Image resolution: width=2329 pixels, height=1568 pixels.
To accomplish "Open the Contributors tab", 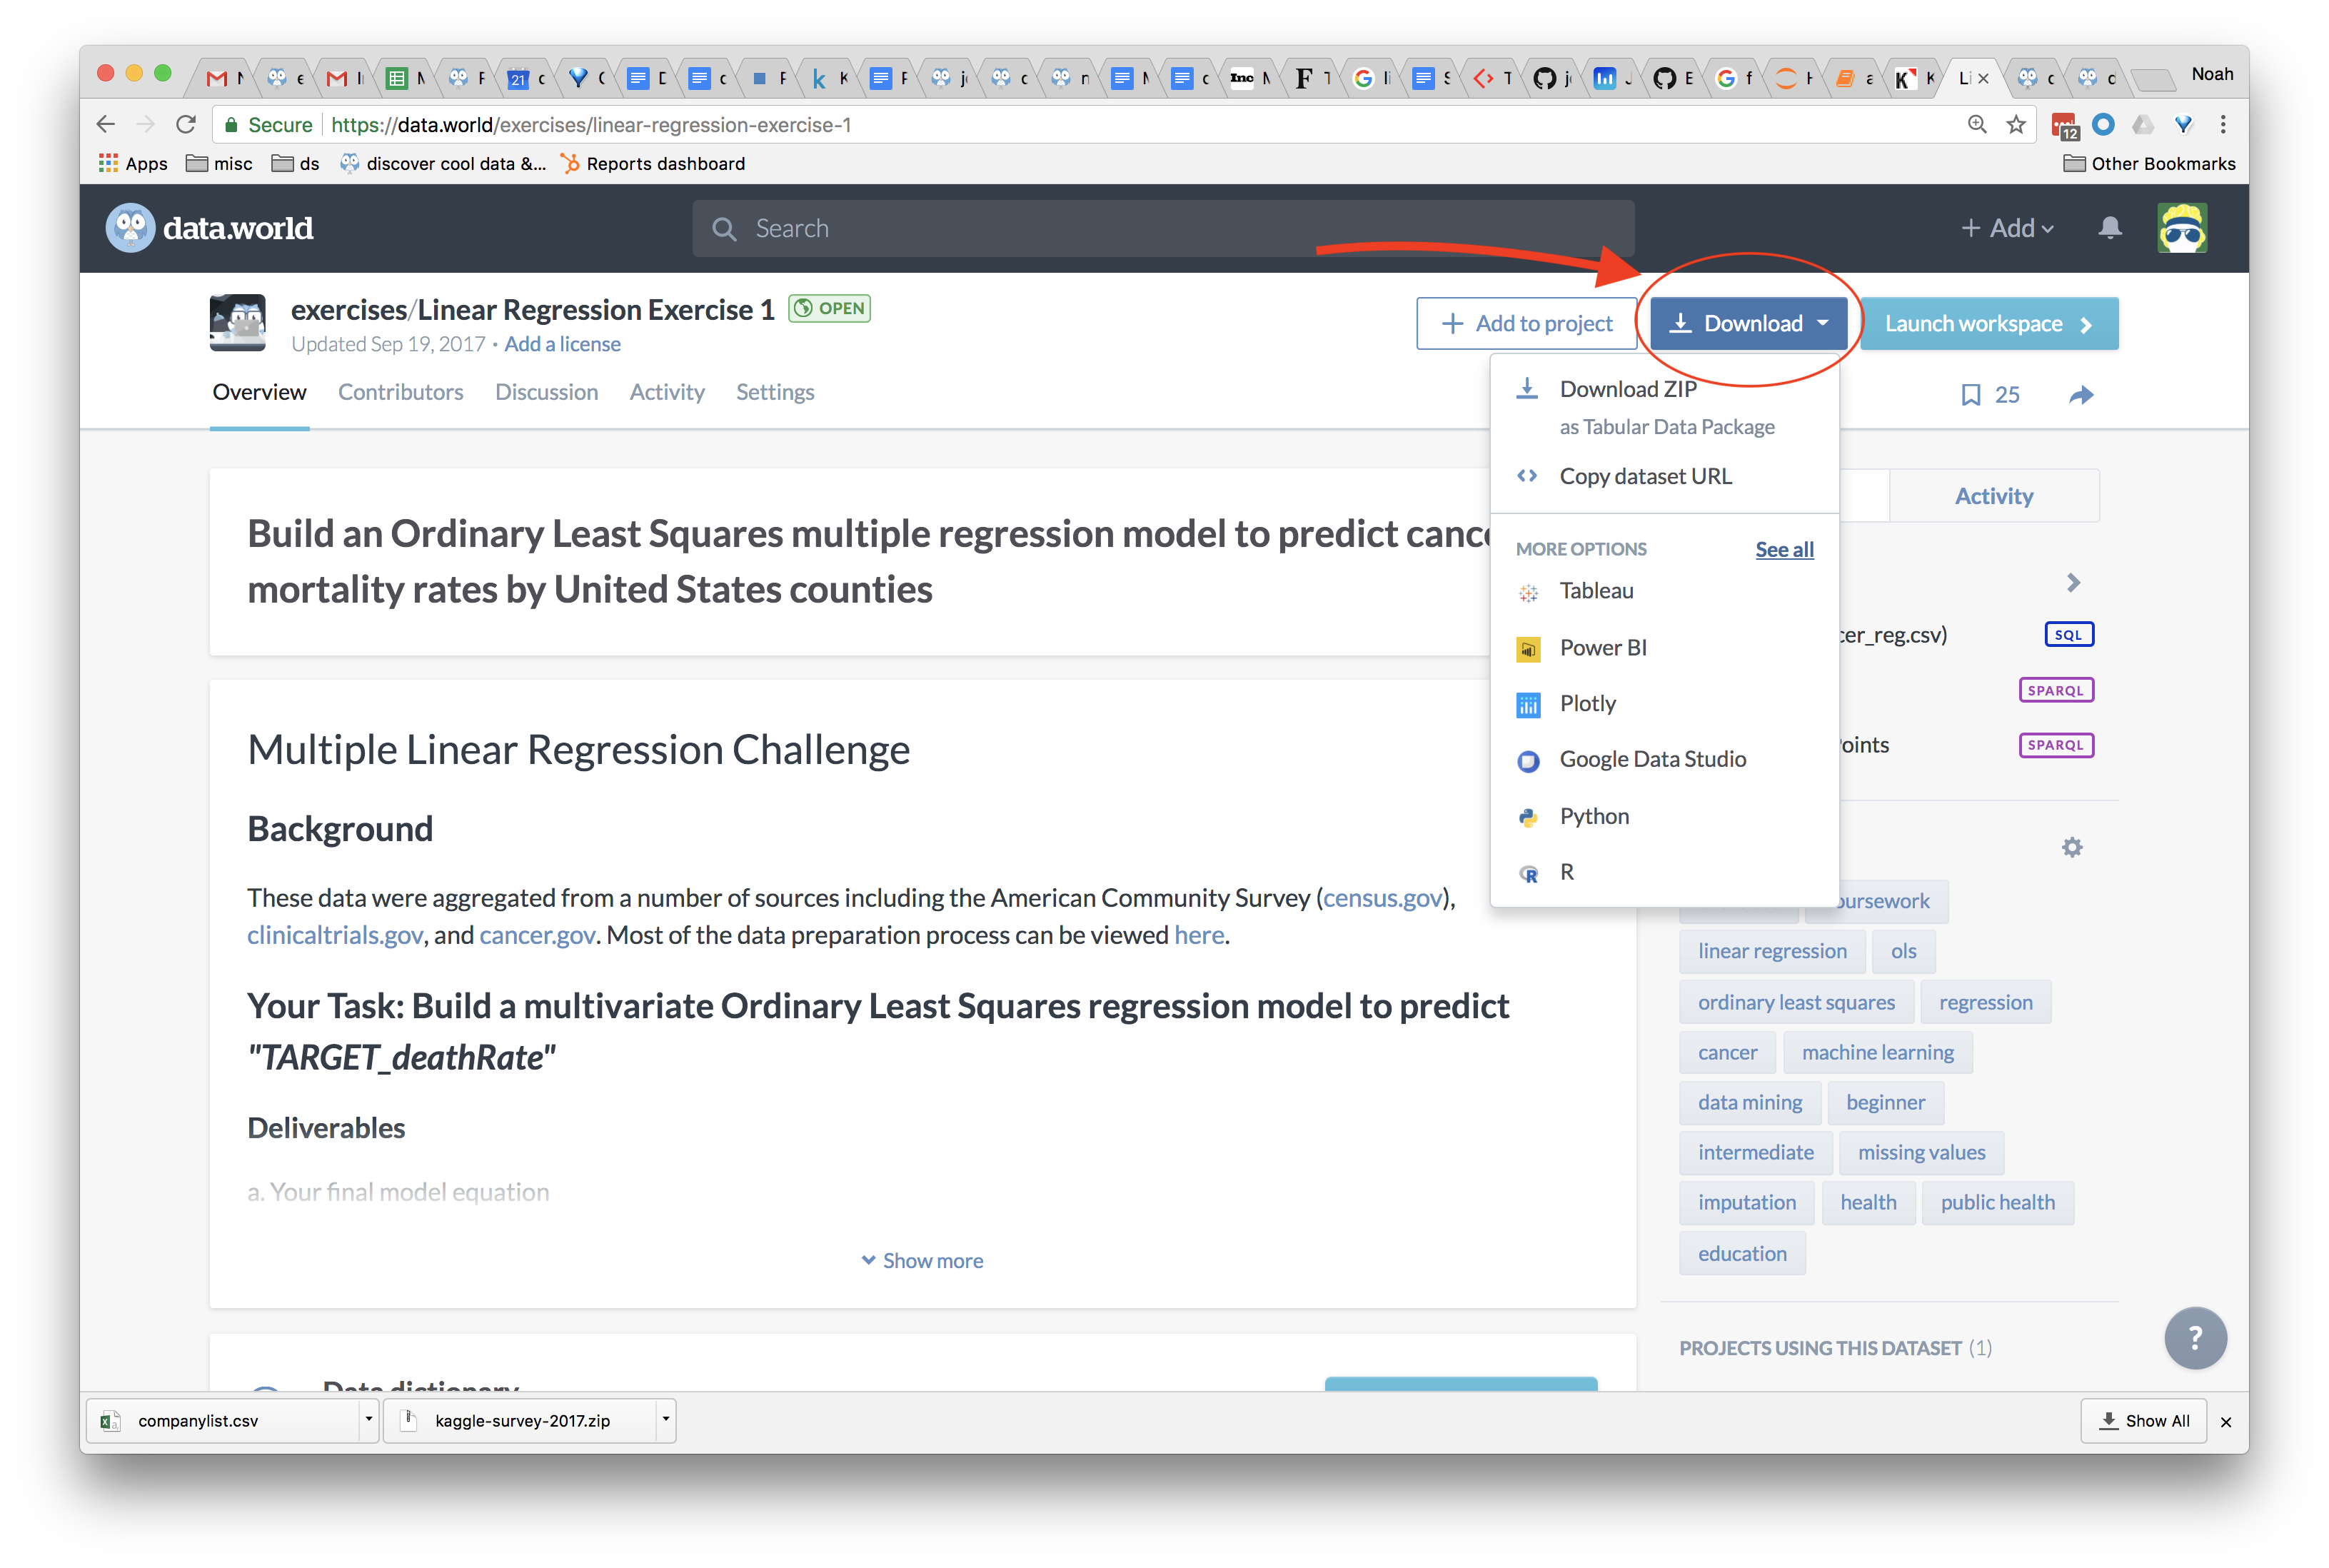I will click(x=400, y=392).
